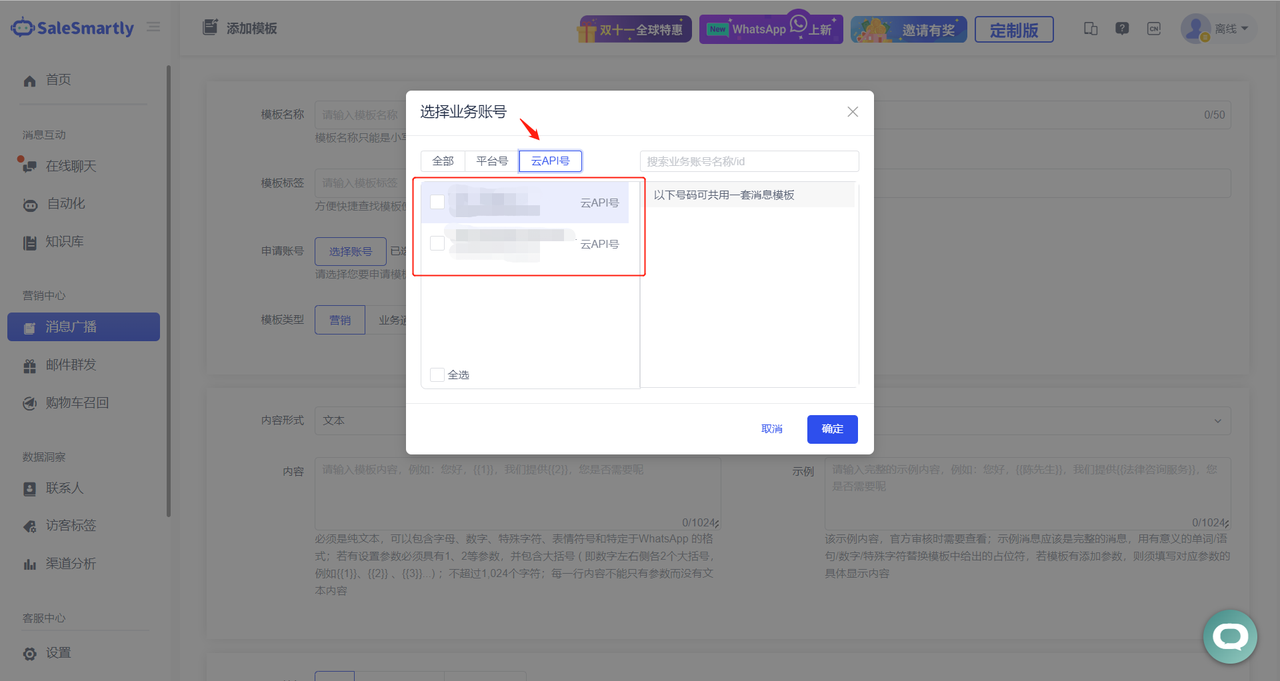This screenshot has width=1280, height=681.
Task: Click 取消 to cancel the dialog
Action: coord(771,429)
